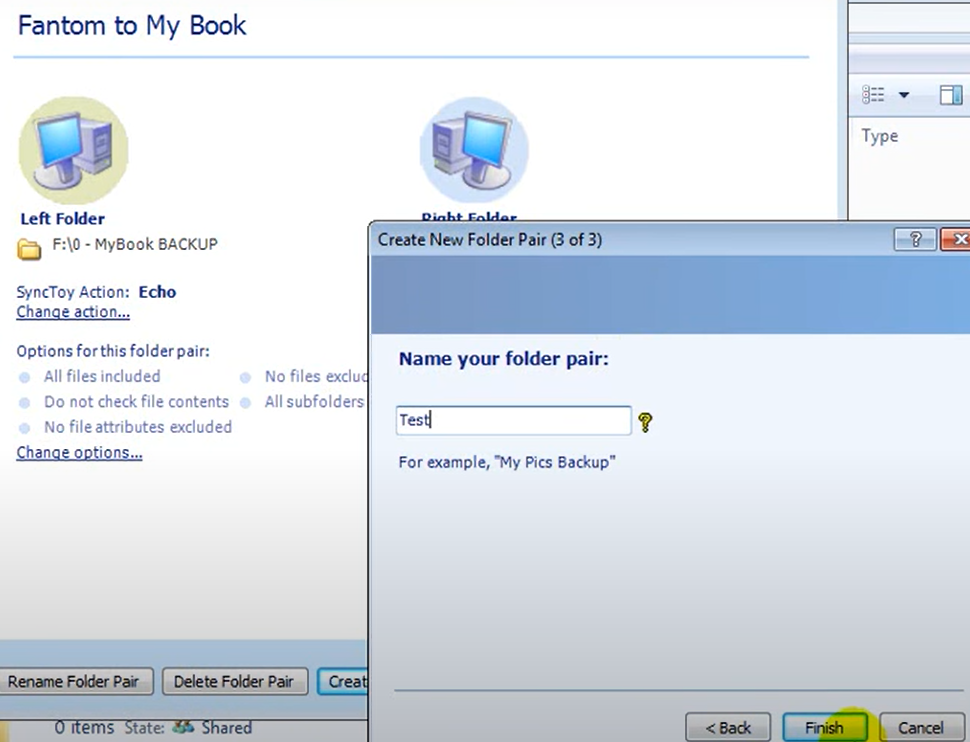Click the '0 items' status bar text
The height and width of the screenshot is (742, 970).
point(84,727)
